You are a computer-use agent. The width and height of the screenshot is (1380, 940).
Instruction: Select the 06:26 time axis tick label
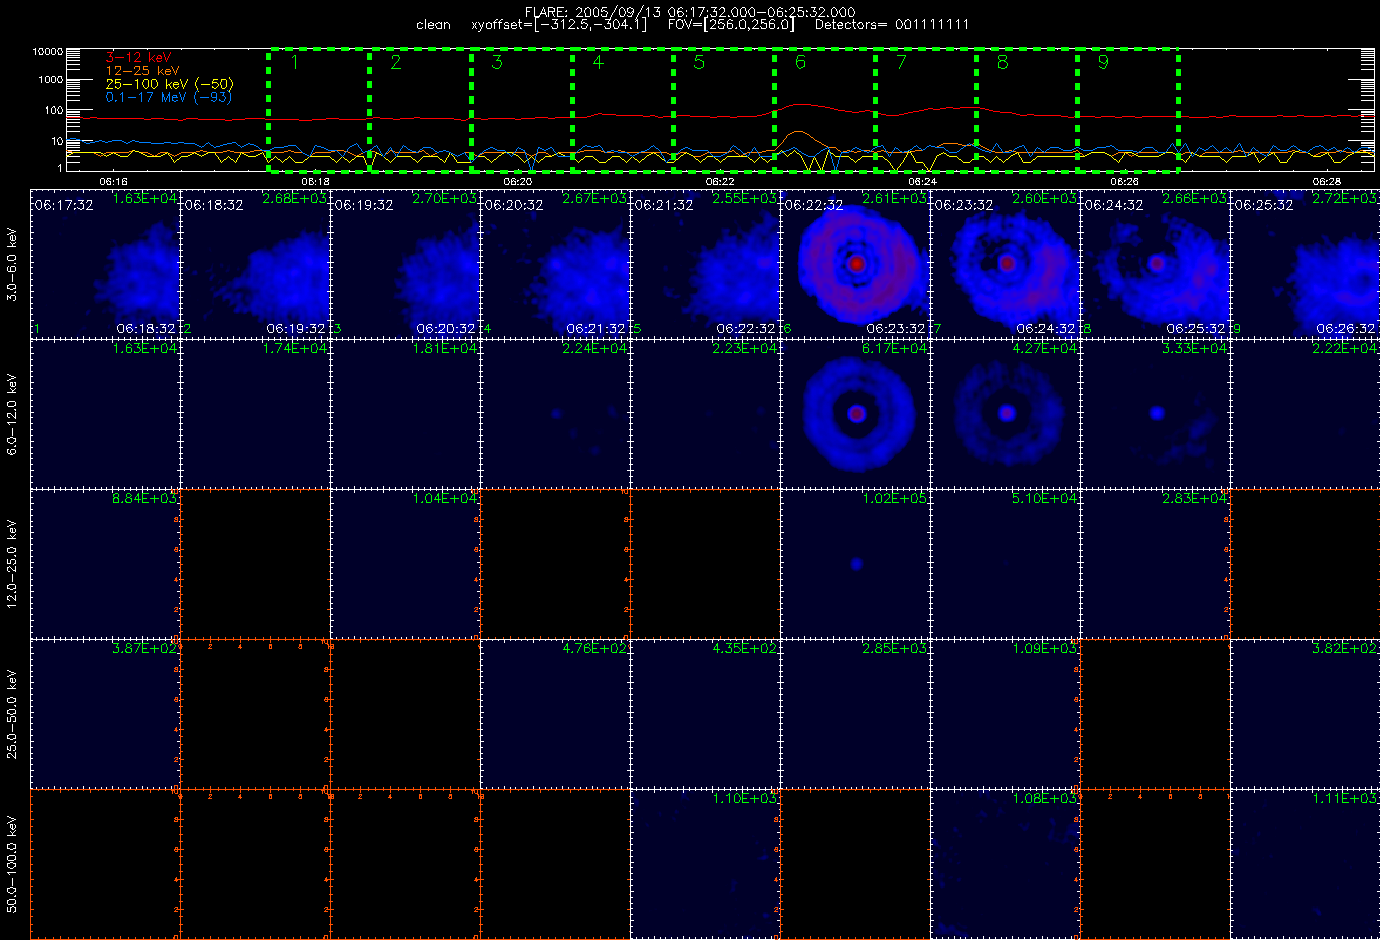1124,182
